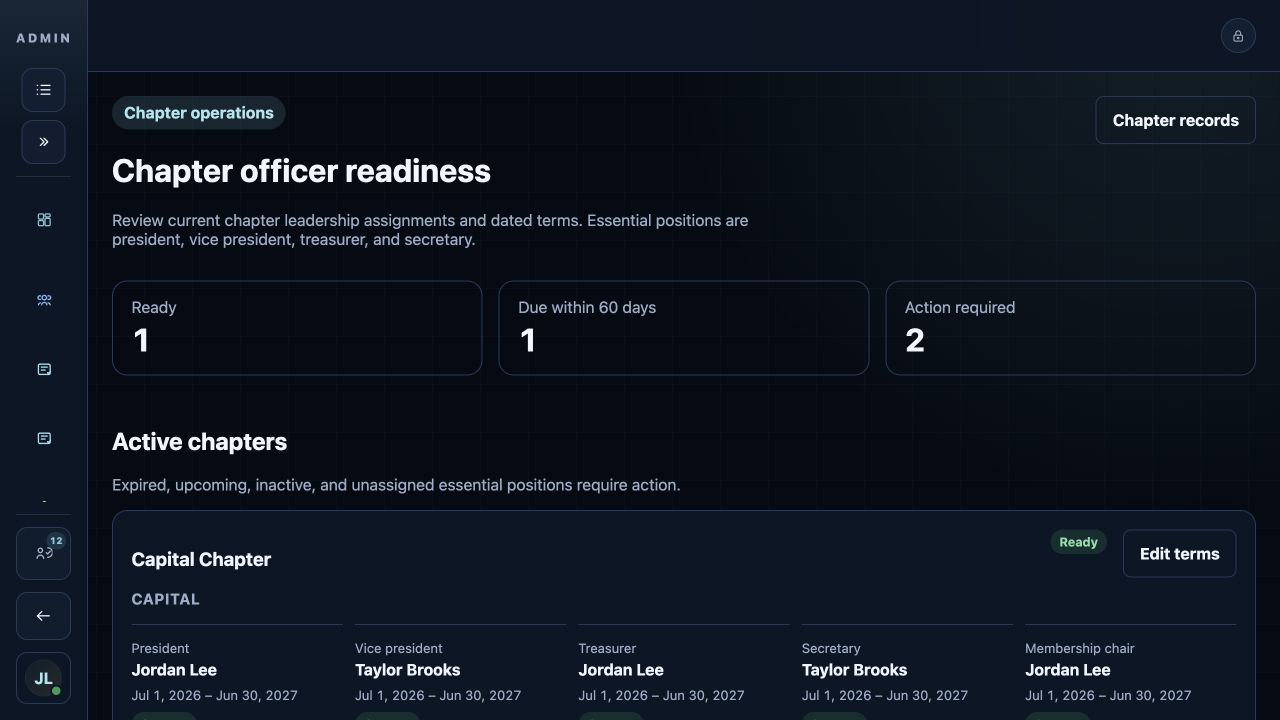1280x720 pixels.
Task: Click the President role label
Action: 160,648
